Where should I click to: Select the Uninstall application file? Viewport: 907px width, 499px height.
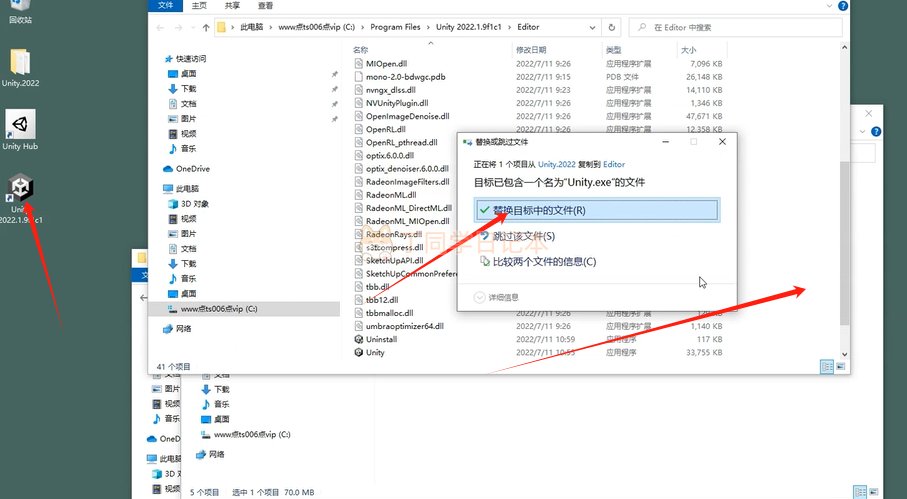point(381,339)
